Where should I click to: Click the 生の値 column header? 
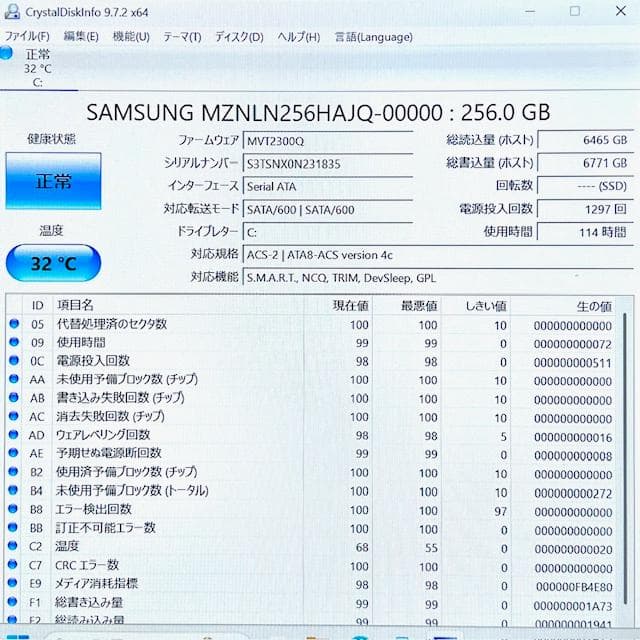point(564,306)
